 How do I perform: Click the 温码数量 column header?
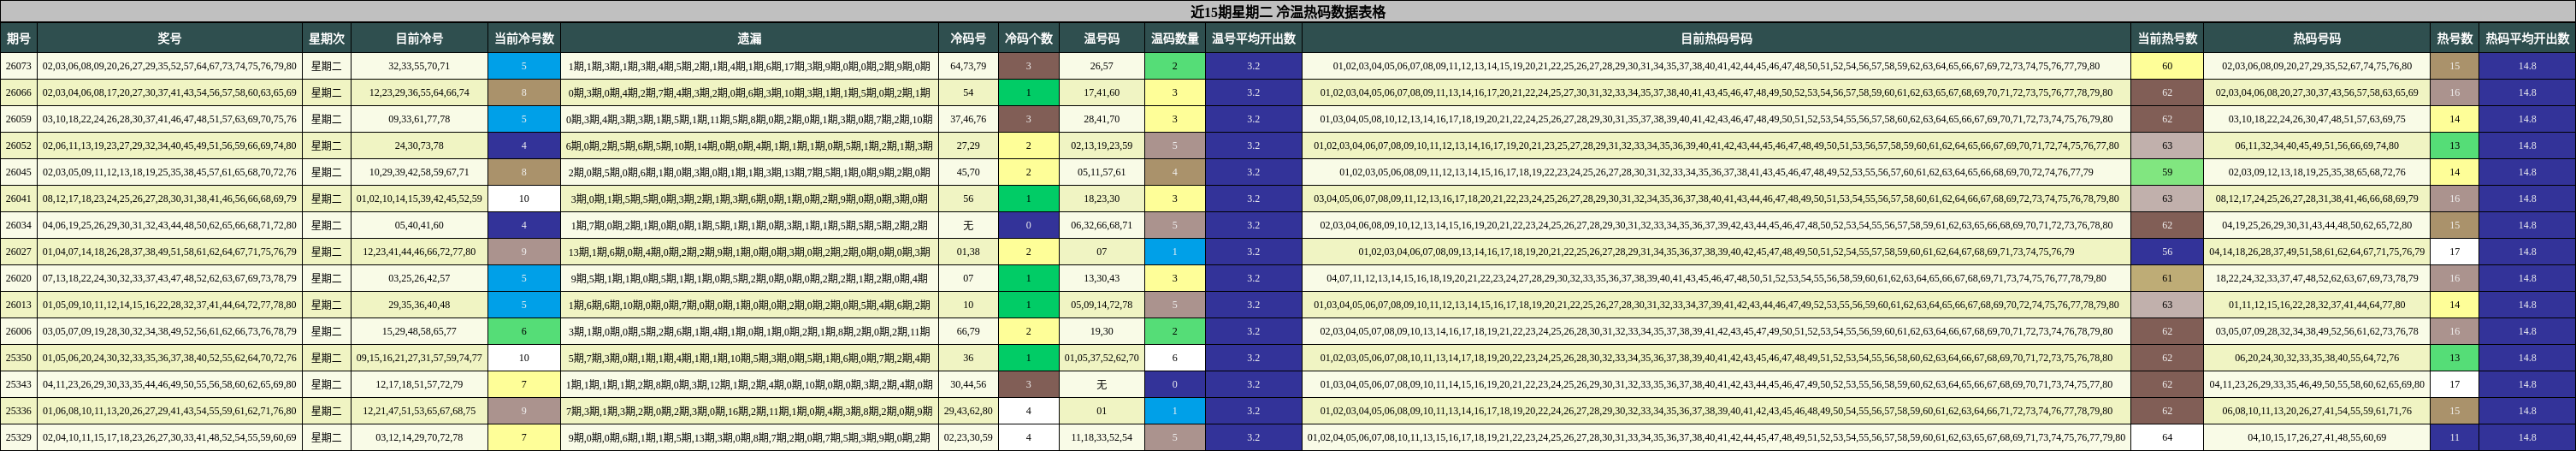(1174, 38)
